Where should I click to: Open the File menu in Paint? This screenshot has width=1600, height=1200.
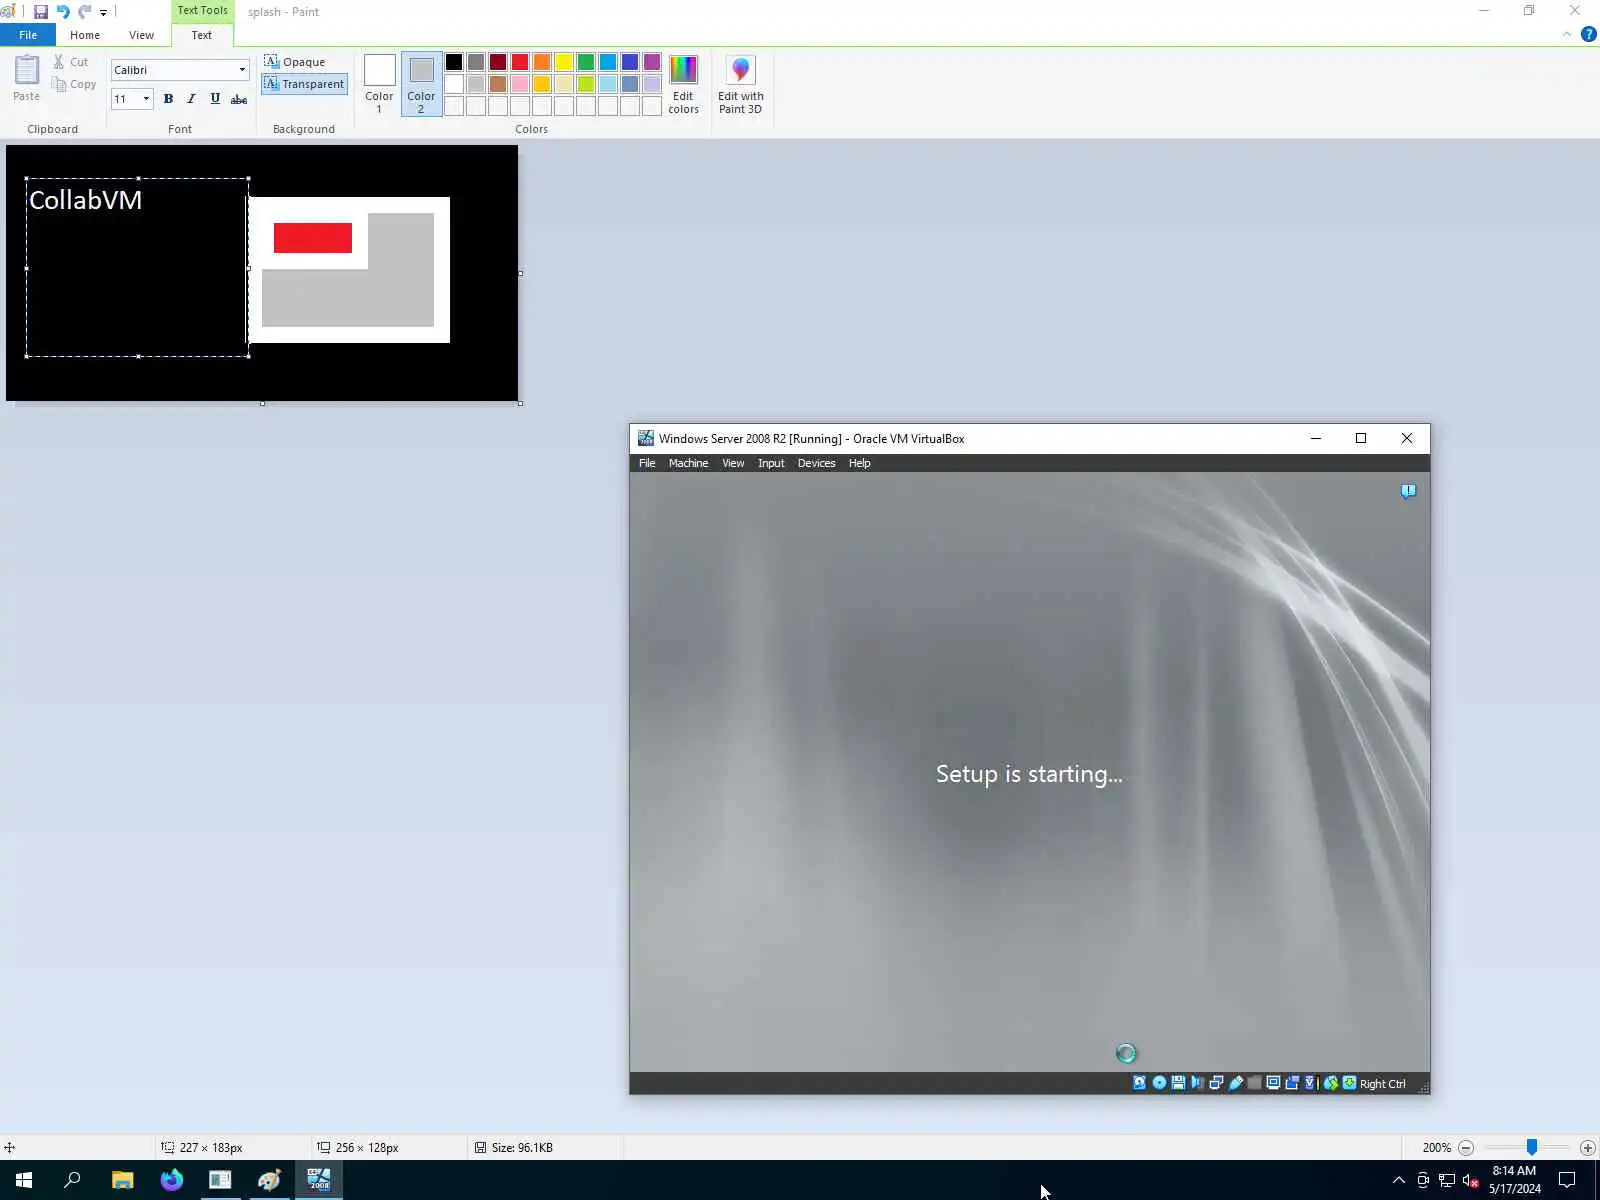28,35
